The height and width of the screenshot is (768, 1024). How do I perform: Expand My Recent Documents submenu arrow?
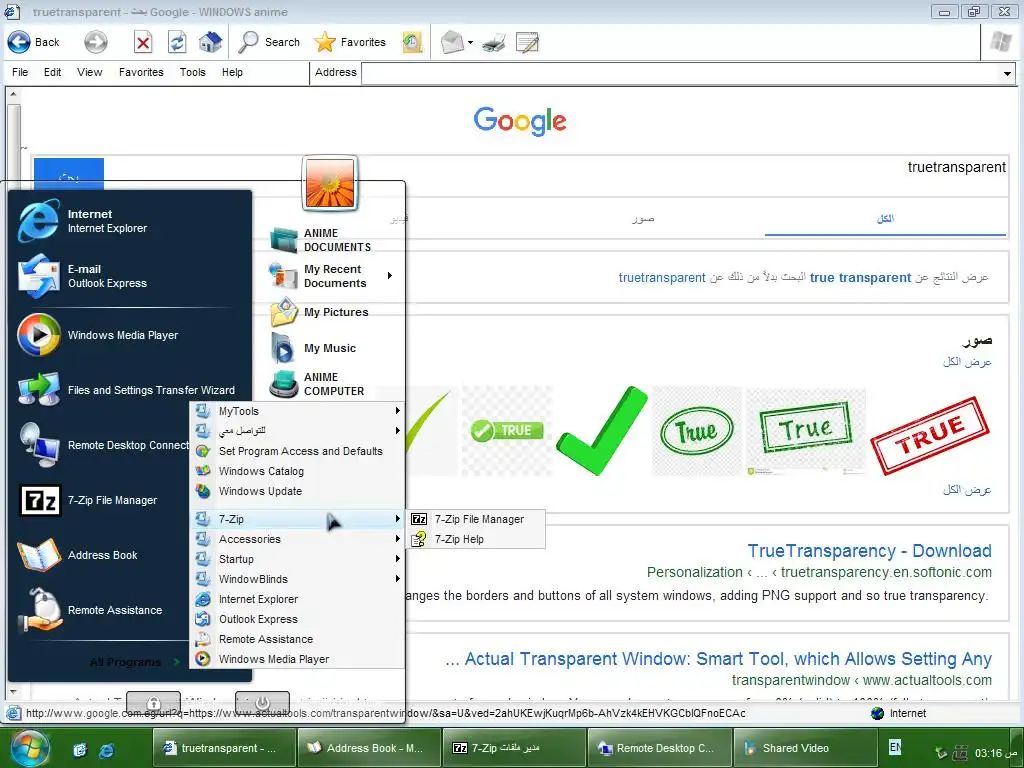[390, 276]
